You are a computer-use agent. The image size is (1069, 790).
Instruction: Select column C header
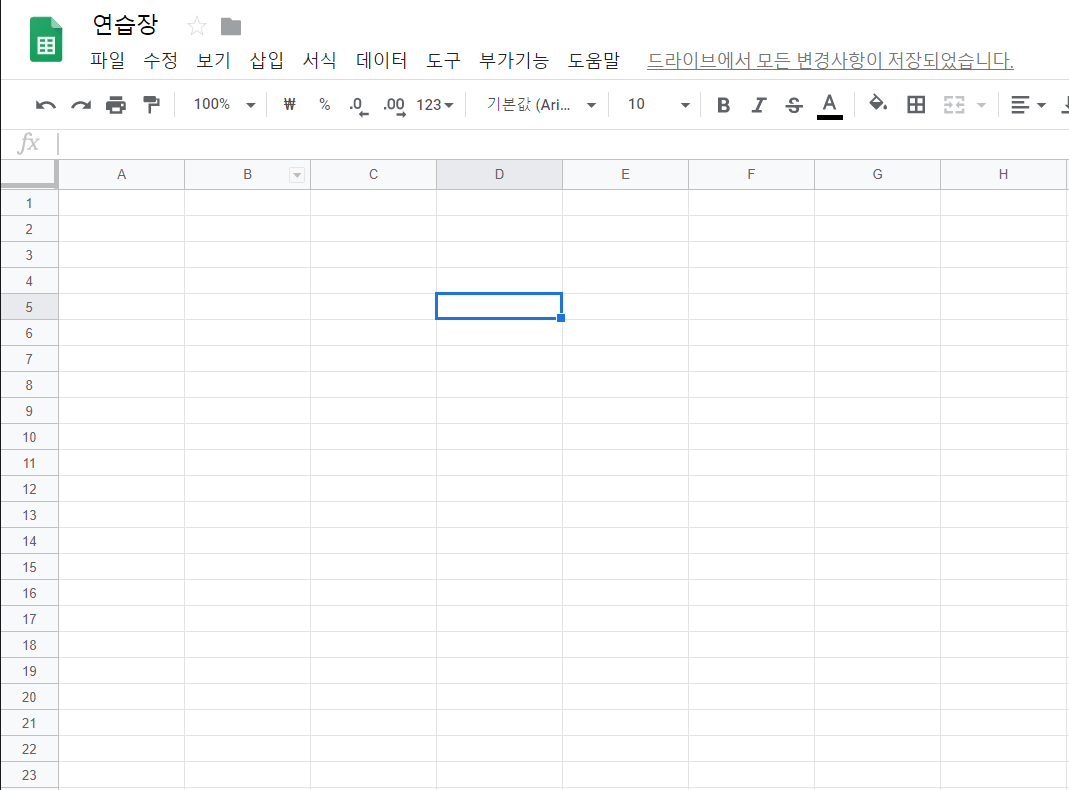coord(374,174)
